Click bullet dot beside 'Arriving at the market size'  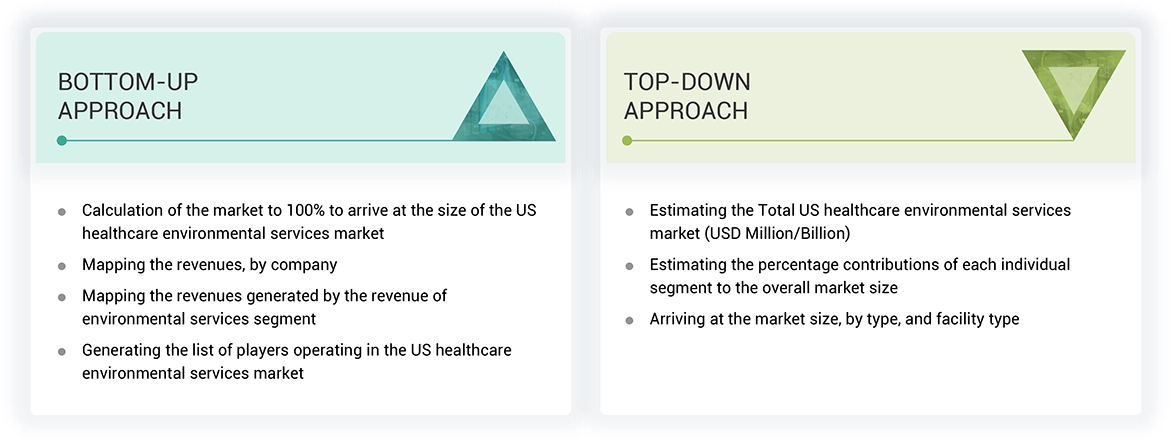[629, 320]
